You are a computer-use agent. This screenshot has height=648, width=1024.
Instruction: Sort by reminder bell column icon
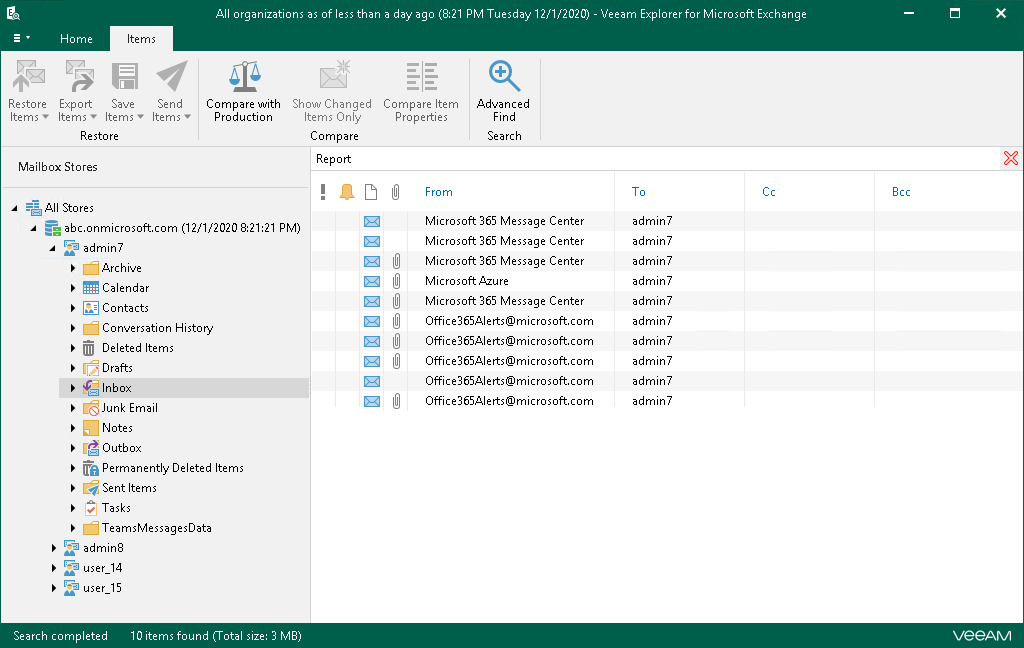click(x=347, y=192)
